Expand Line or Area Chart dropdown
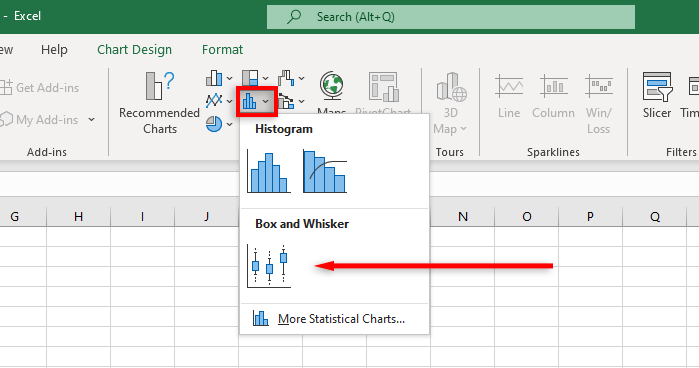Screen dimensions: 699x368 click(230, 102)
